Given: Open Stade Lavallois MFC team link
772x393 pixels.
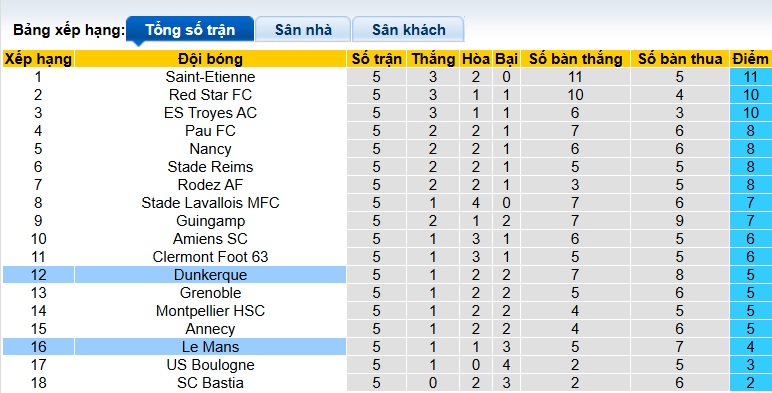Looking at the screenshot, I should click(x=210, y=202).
